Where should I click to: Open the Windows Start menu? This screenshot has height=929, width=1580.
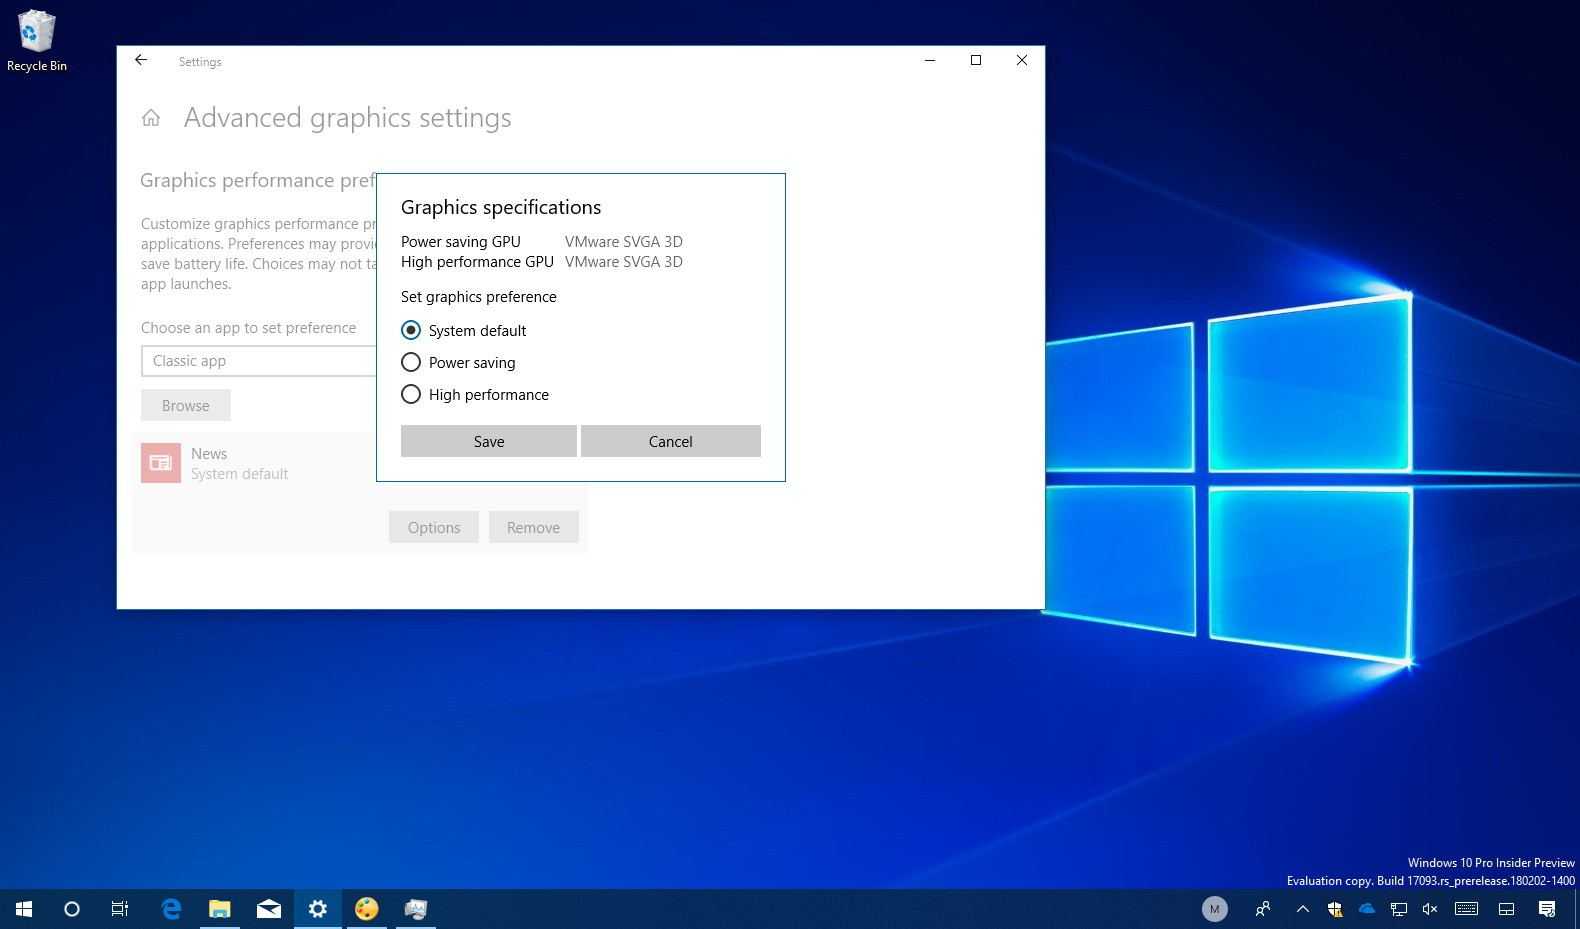click(24, 909)
